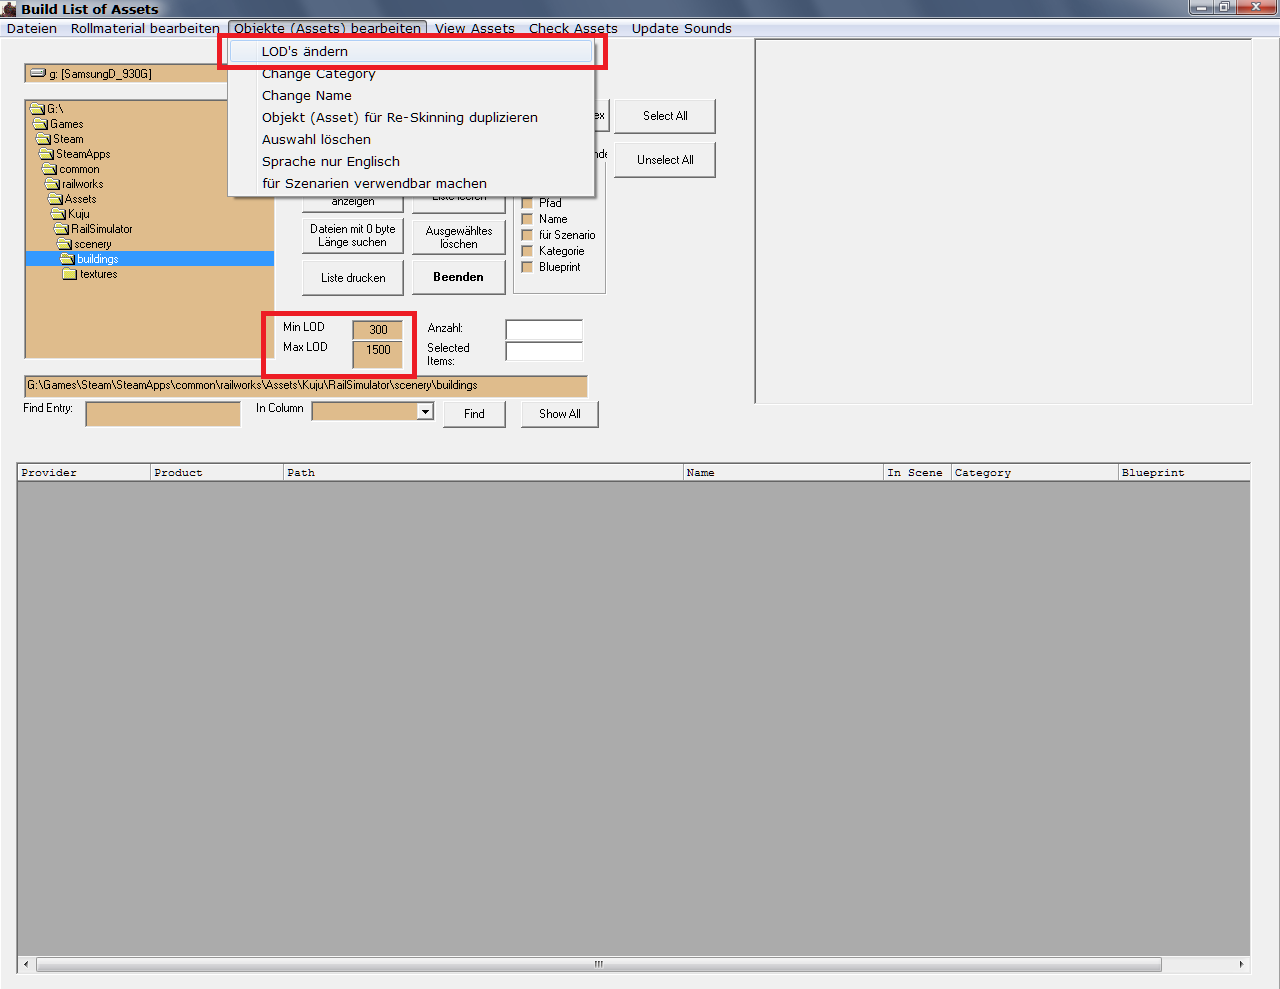Click the Unselect All button
This screenshot has height=989, width=1280.
[665, 160]
